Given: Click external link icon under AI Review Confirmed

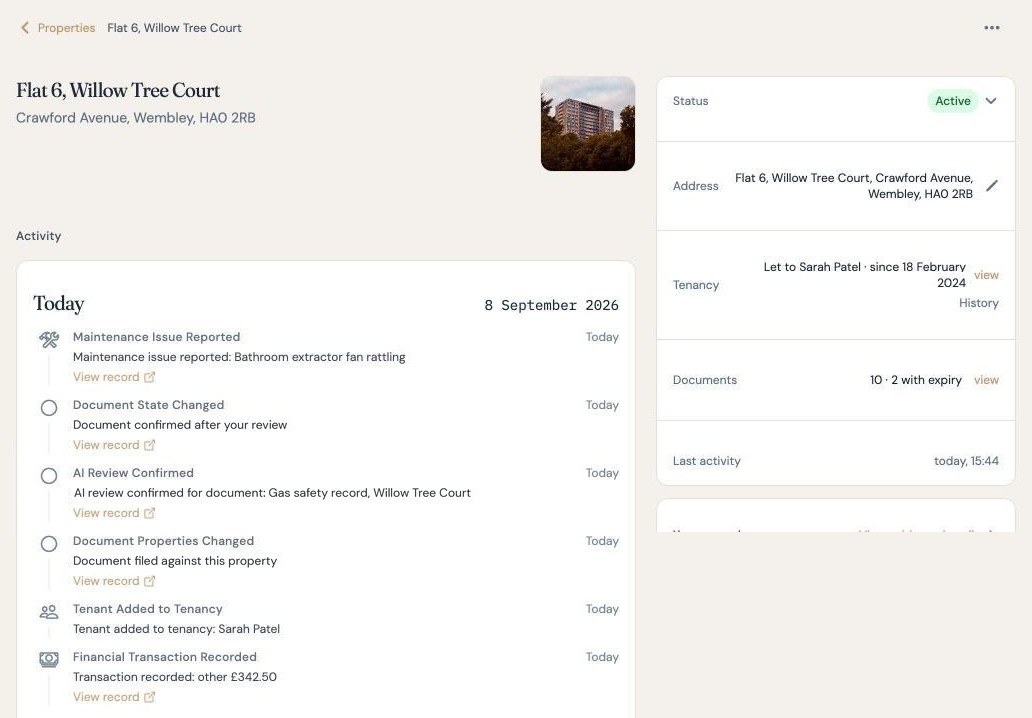Looking at the screenshot, I should [x=149, y=513].
